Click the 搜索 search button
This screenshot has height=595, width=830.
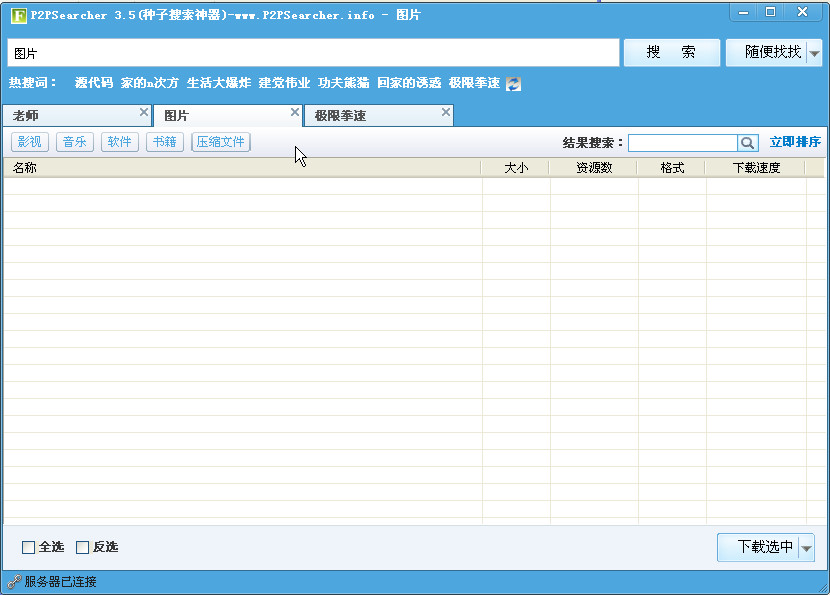pos(672,52)
